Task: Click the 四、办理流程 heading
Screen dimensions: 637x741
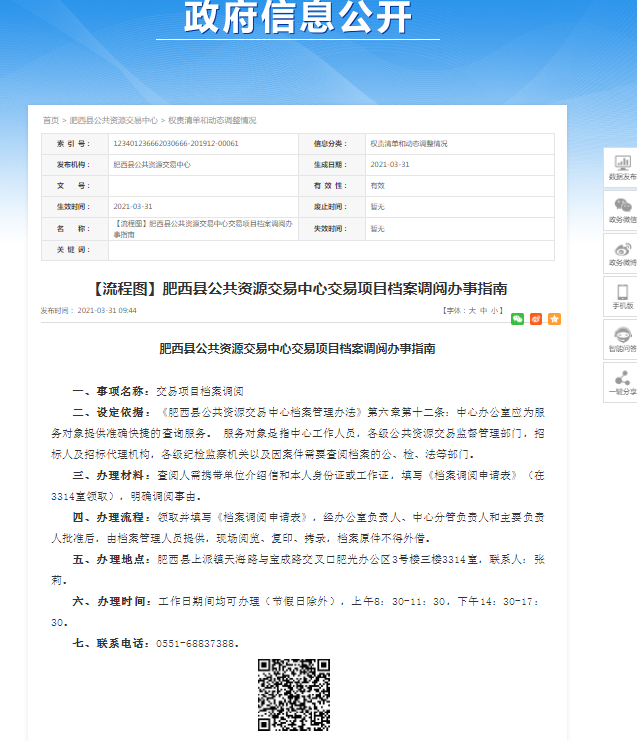Action: (111, 517)
